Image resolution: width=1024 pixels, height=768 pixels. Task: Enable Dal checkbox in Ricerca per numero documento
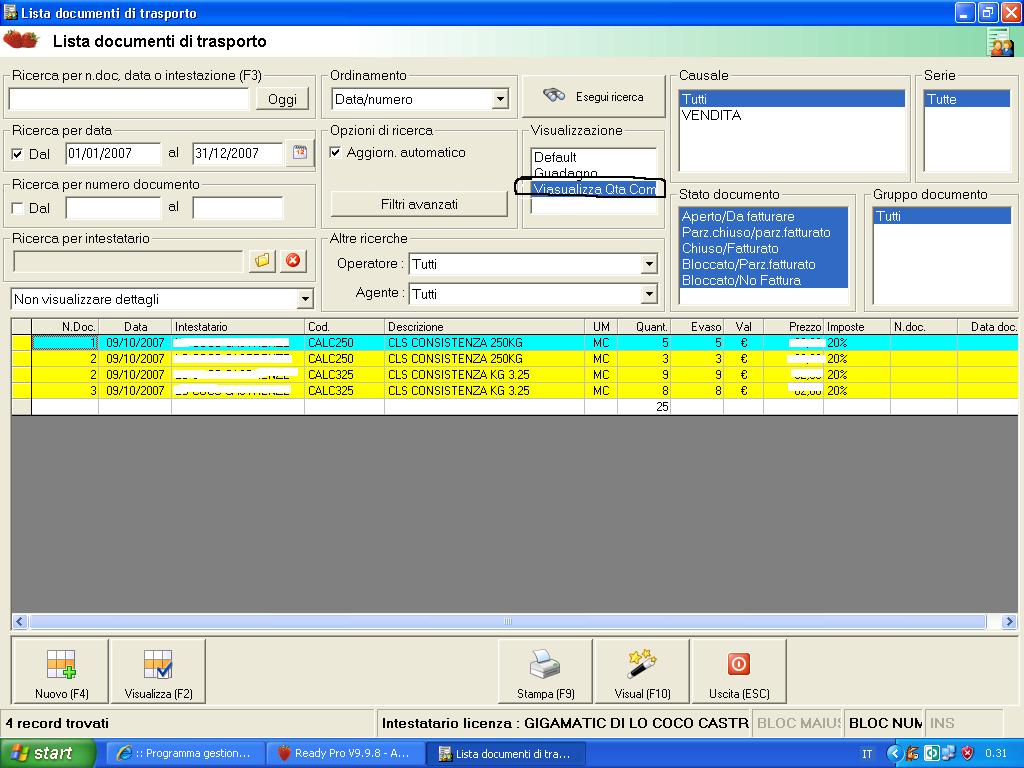coord(18,208)
